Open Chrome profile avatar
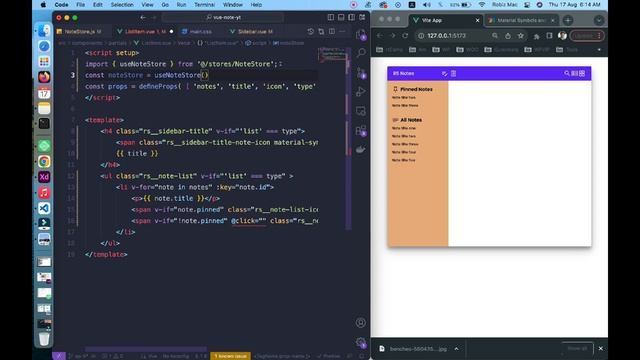Image resolution: width=640 pixels, height=360 pixels. pos(562,36)
